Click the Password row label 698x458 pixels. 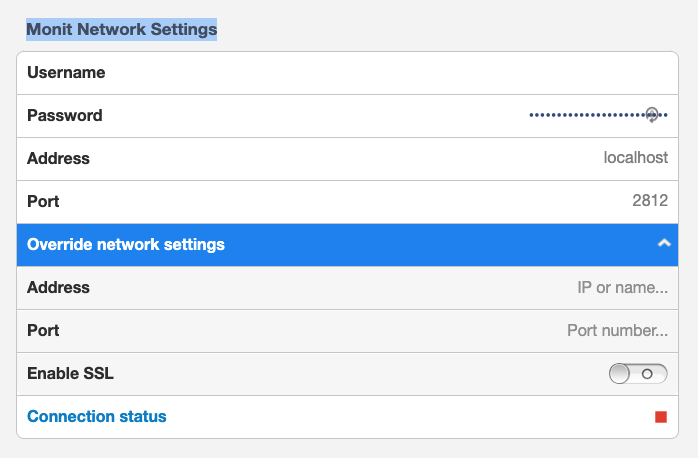click(65, 116)
